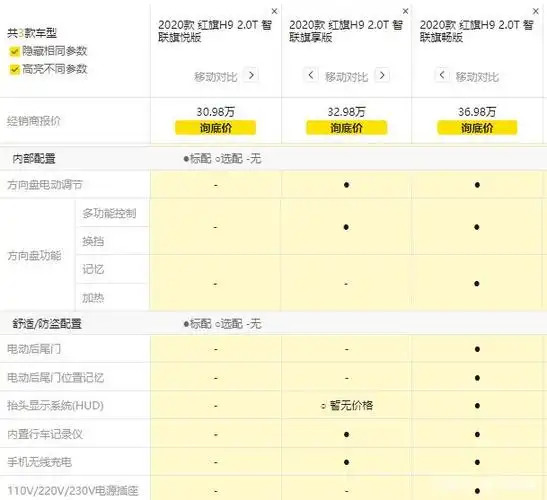Image resolution: width=547 pixels, height=500 pixels.
Task: Click the 加热 sub-row label
Action: point(93,298)
